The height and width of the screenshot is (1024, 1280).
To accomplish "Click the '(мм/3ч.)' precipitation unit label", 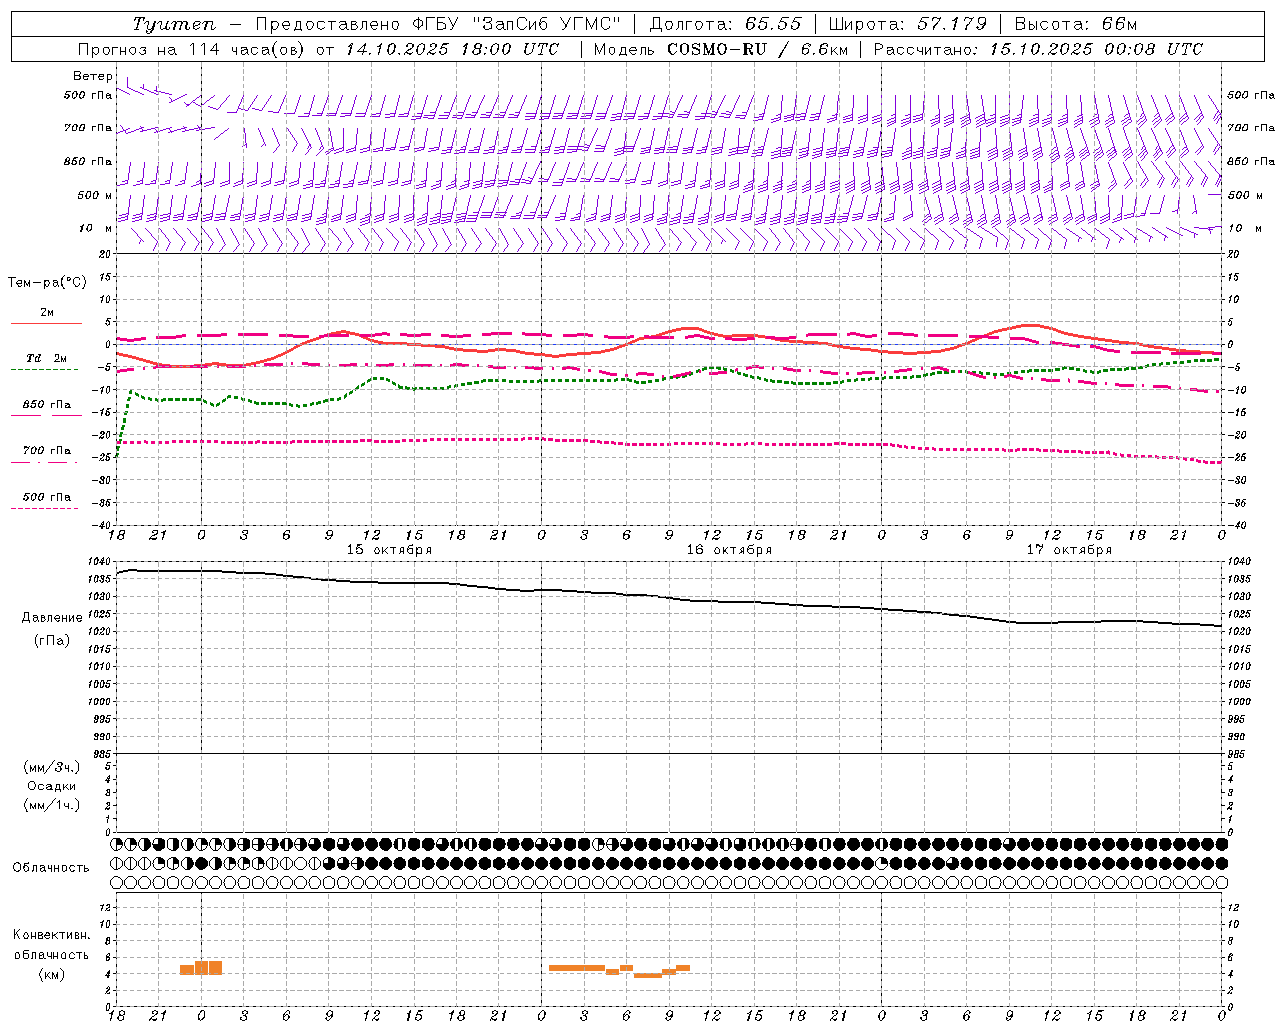I will pos(52,767).
